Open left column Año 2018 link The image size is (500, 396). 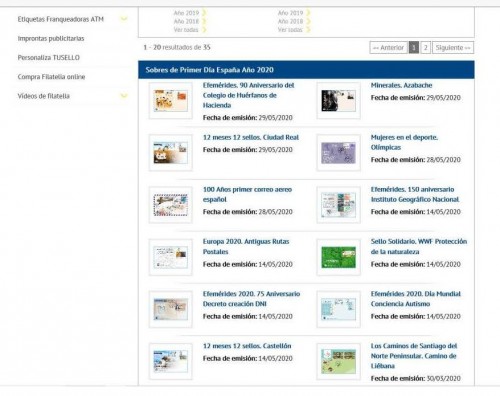point(186,21)
